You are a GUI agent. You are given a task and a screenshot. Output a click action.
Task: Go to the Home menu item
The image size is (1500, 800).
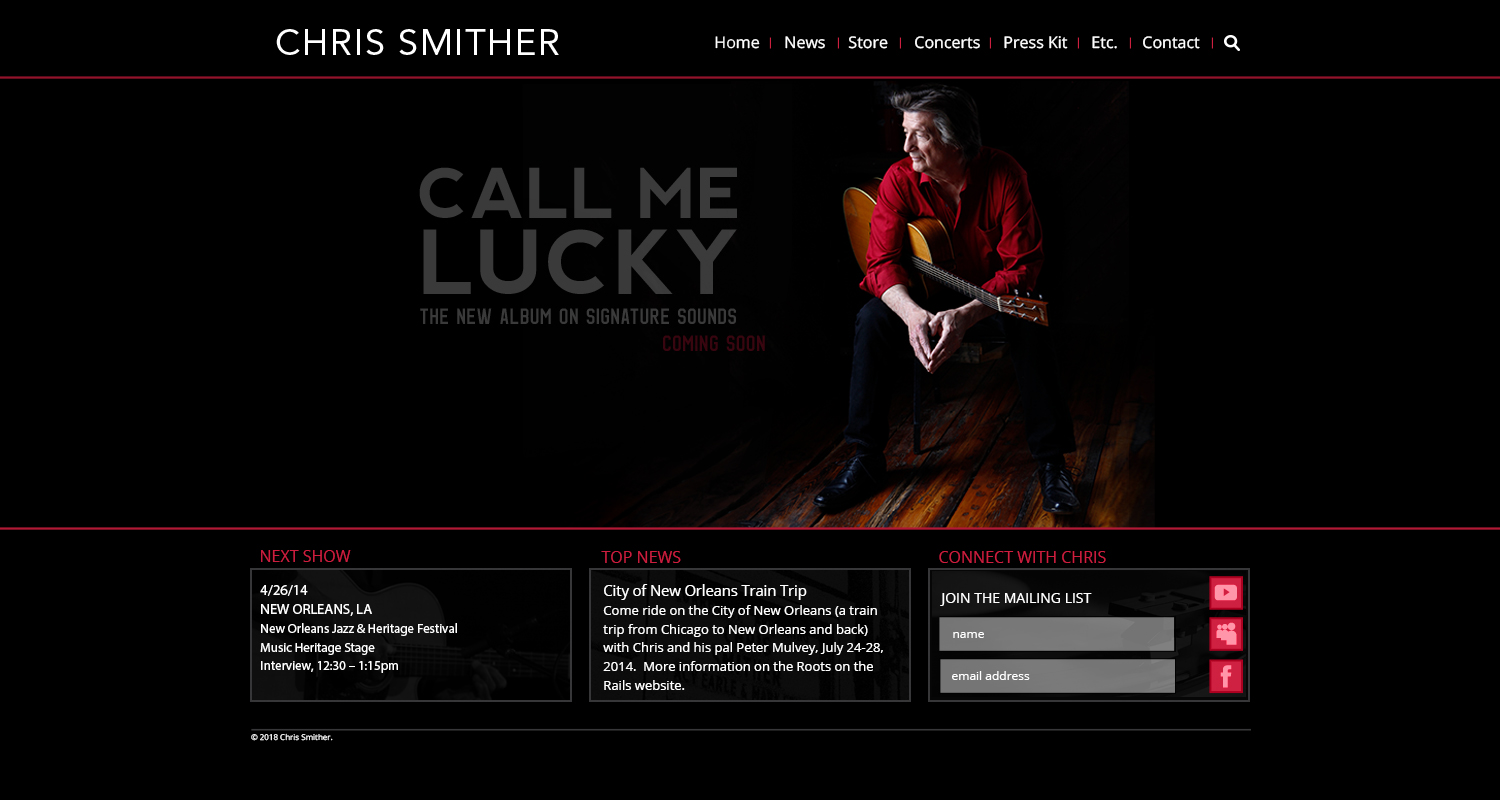click(737, 42)
